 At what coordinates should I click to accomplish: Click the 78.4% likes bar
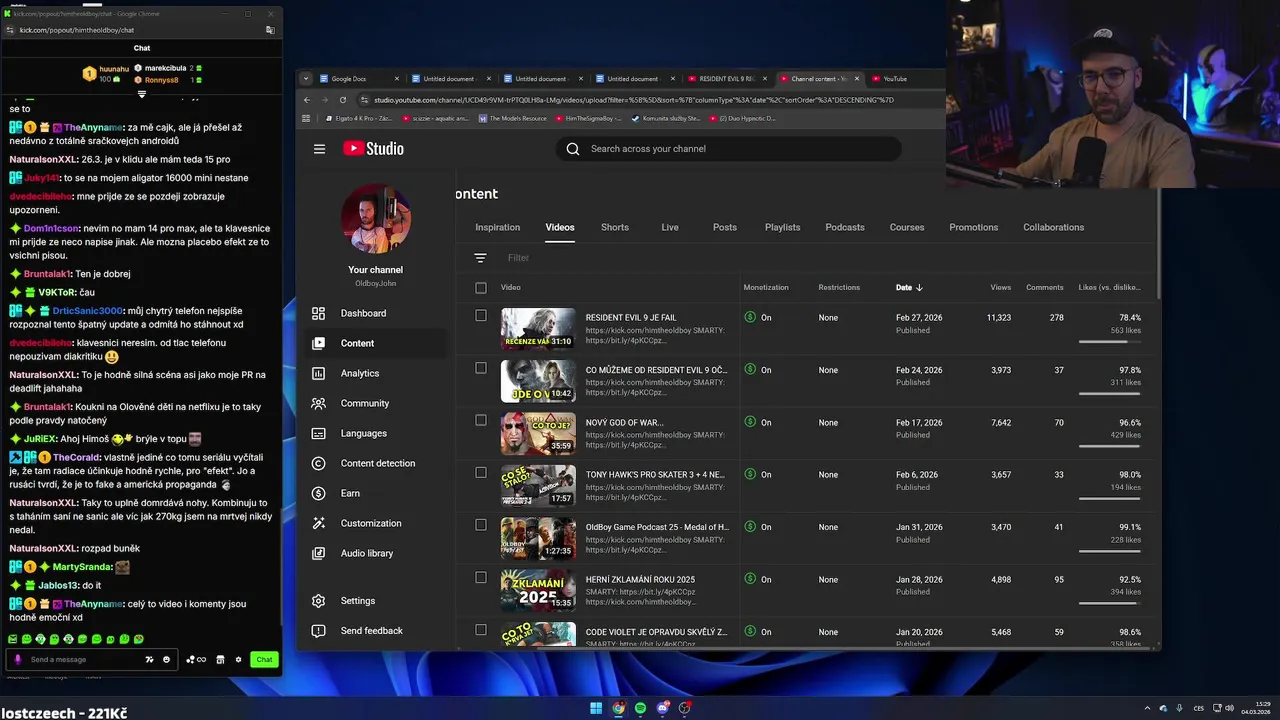tap(1109, 341)
